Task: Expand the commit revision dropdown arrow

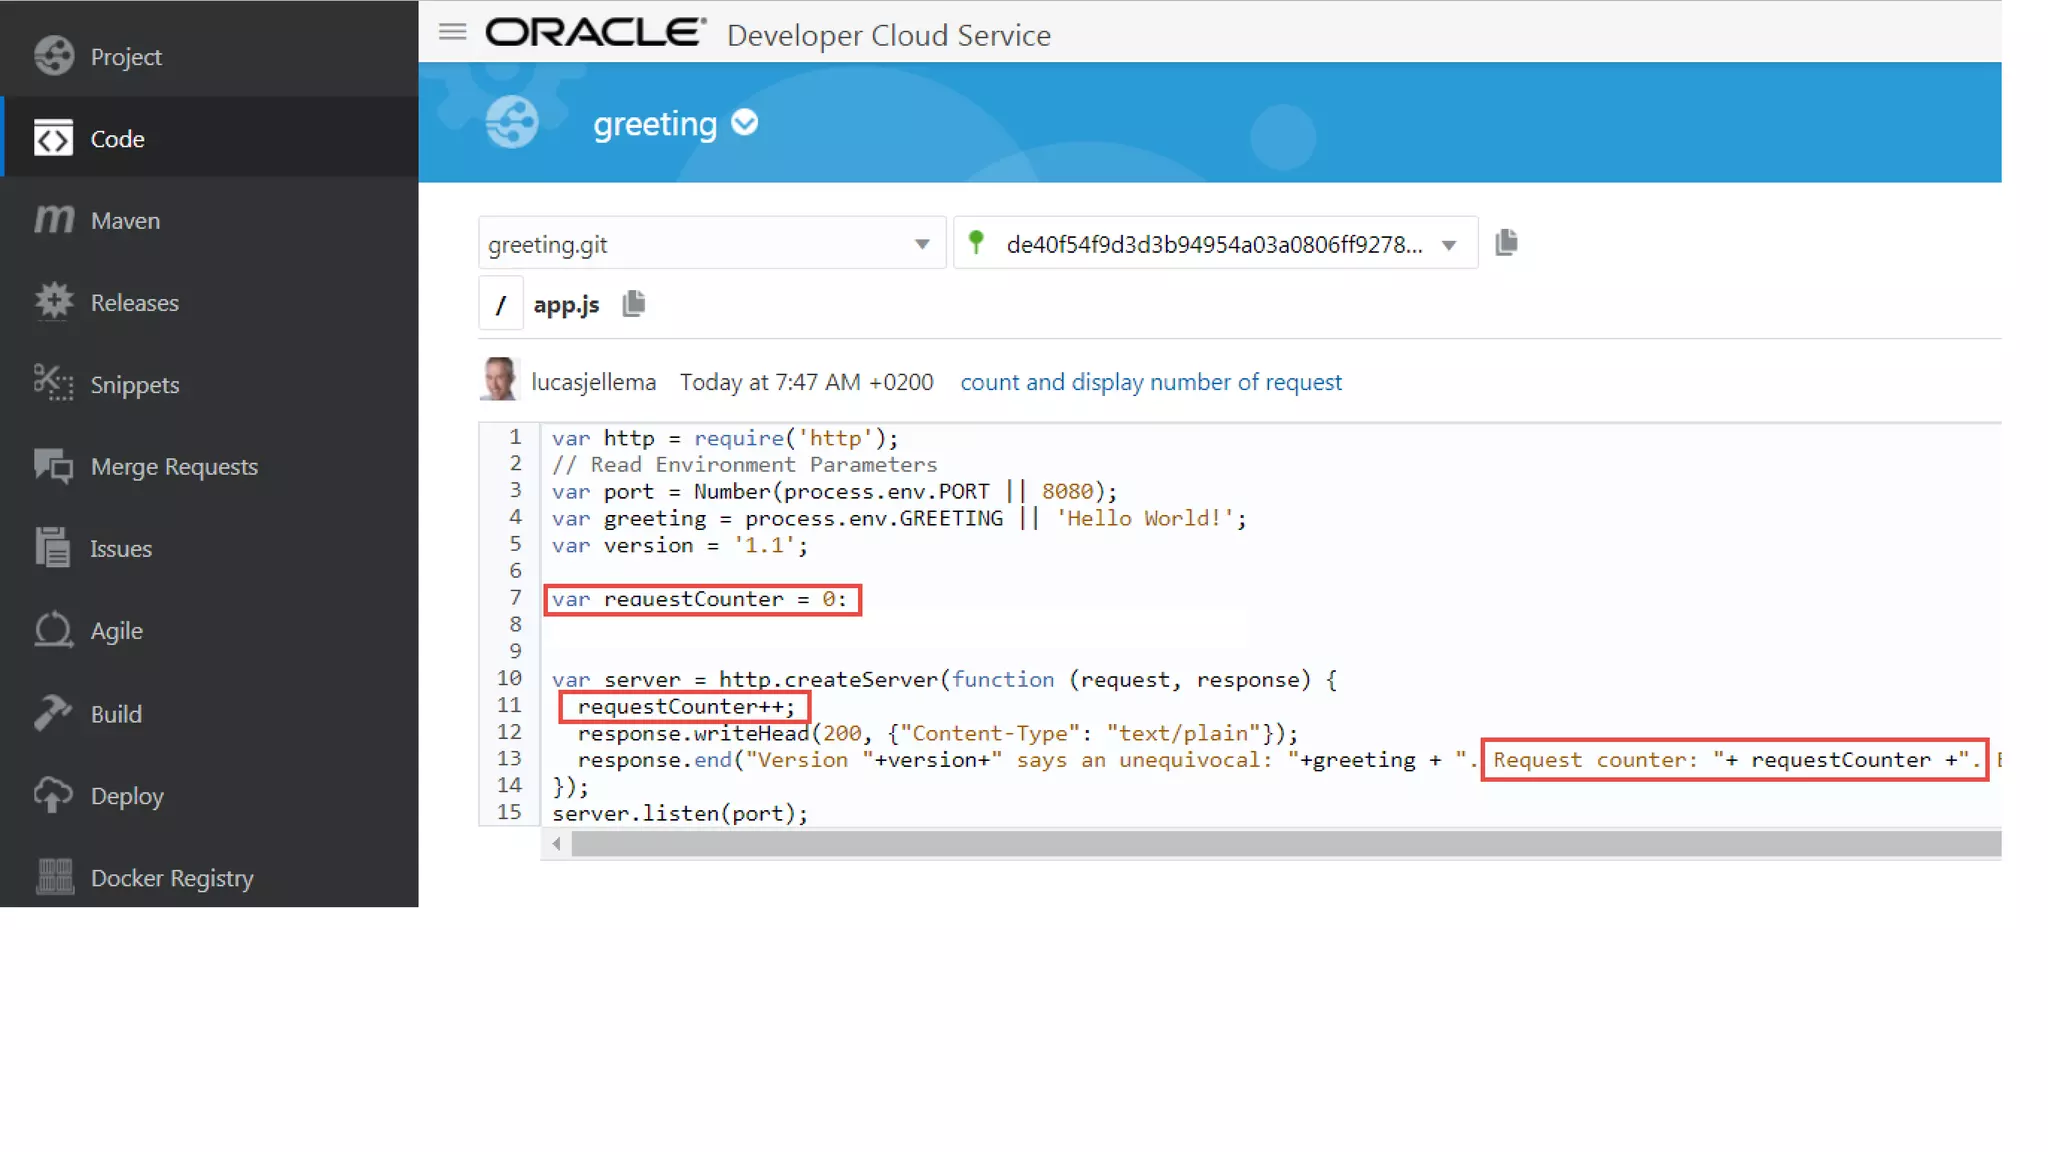Action: (x=1448, y=245)
